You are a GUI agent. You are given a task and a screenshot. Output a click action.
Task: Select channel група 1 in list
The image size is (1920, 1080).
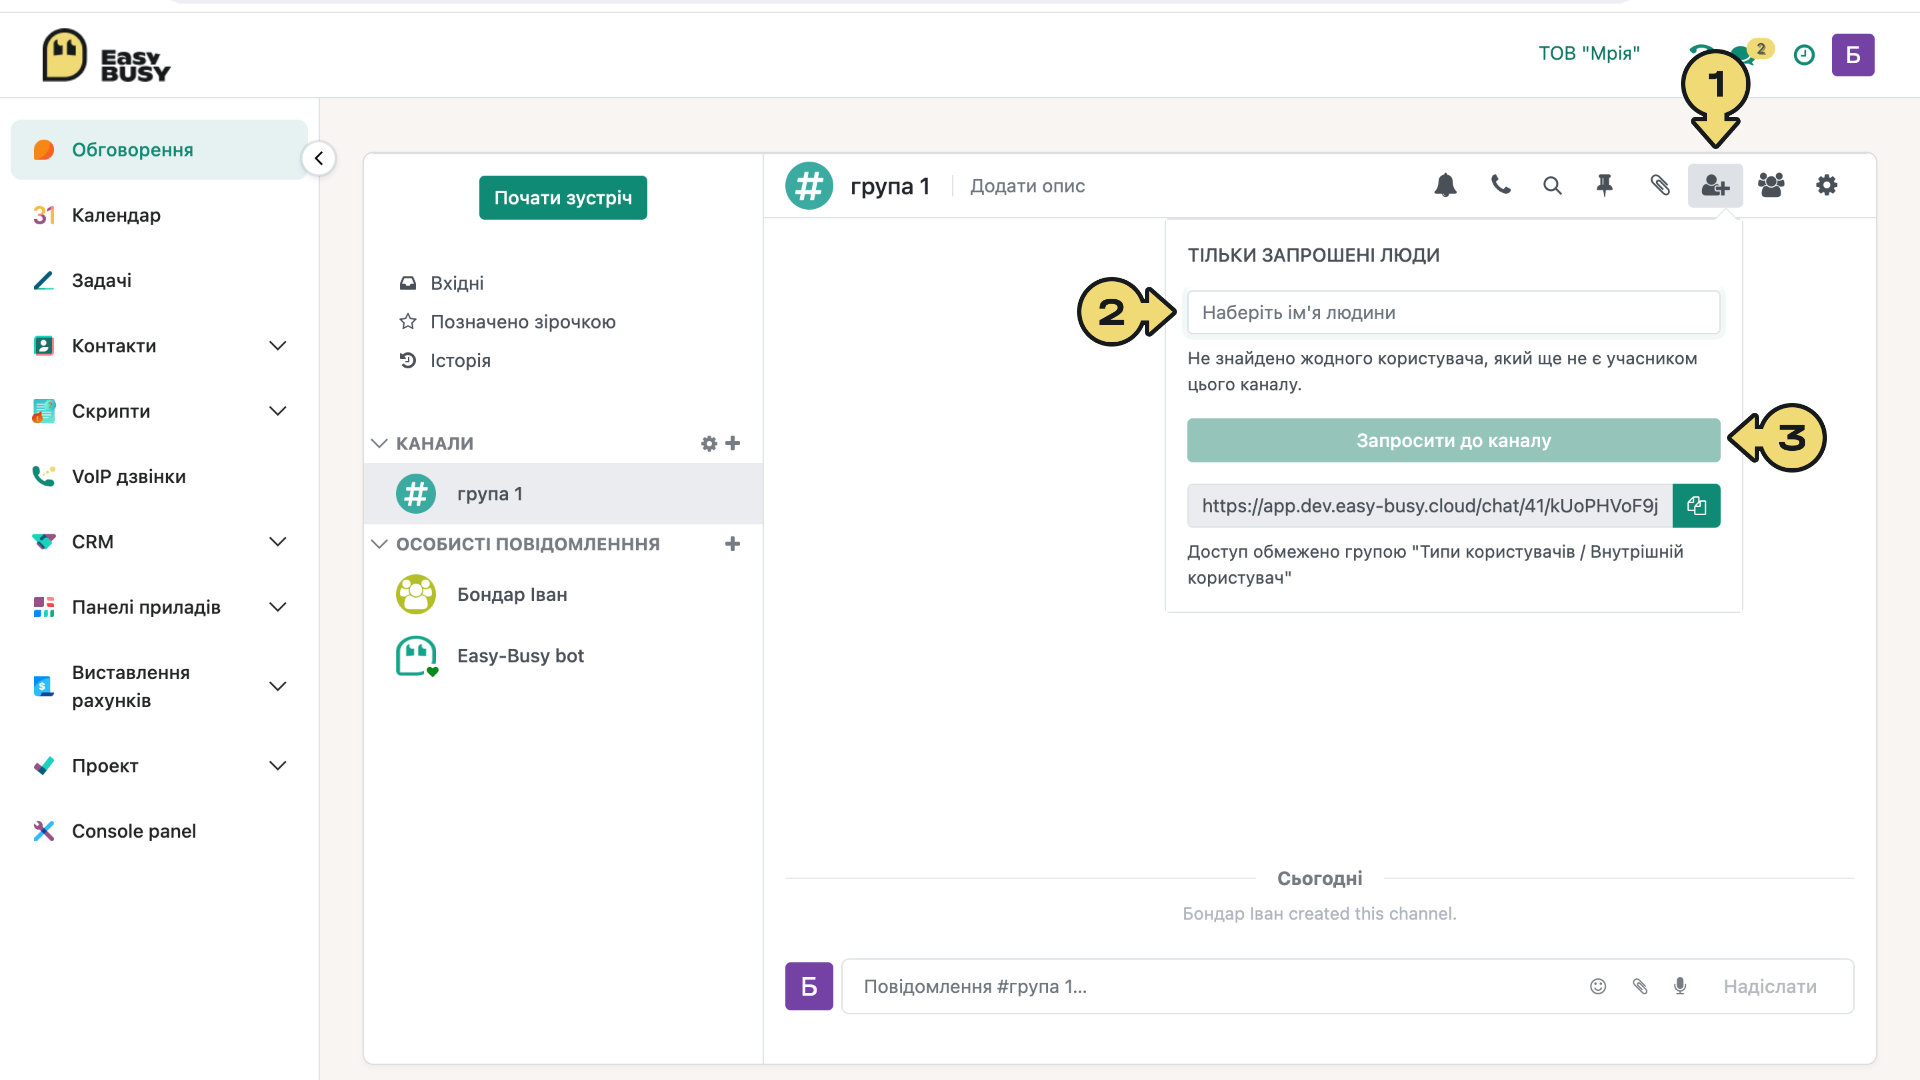(x=563, y=494)
